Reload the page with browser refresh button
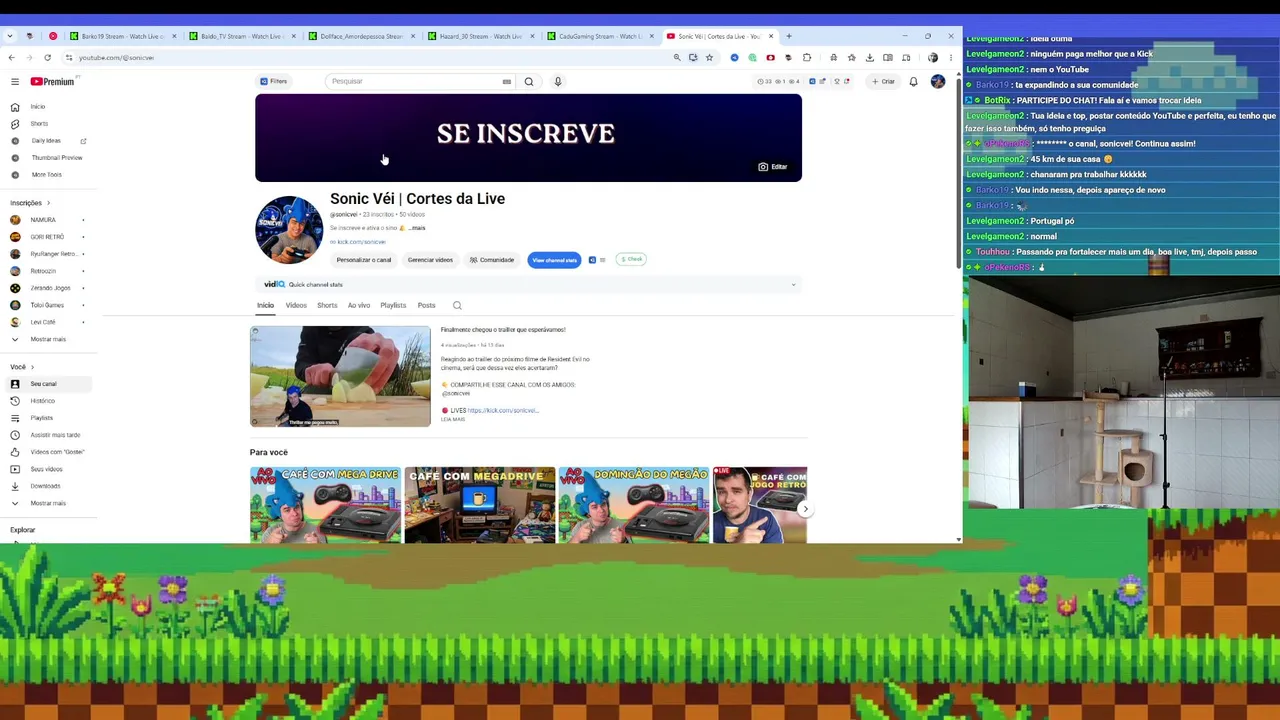This screenshot has height=720, width=1280. click(x=47, y=58)
